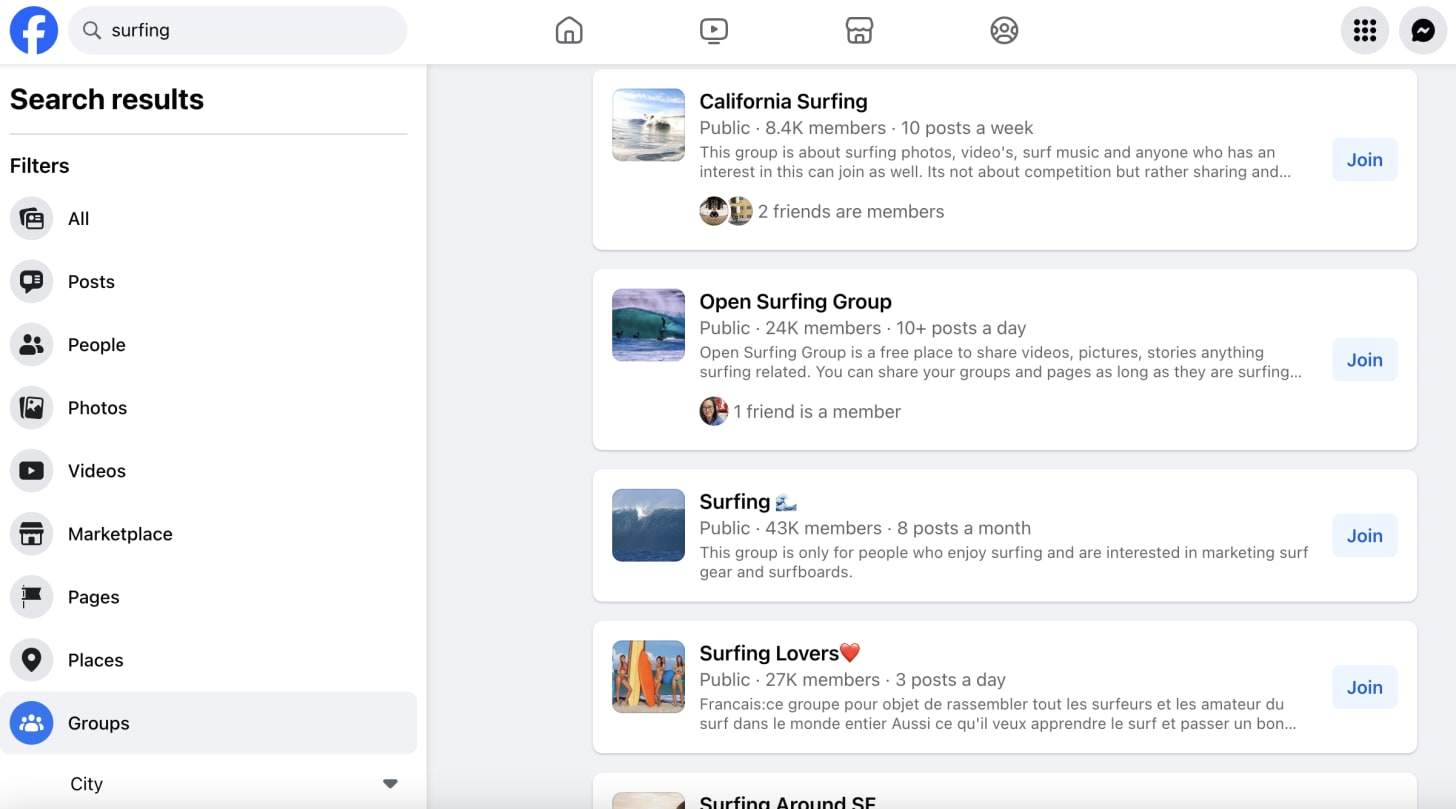Join the California Surfing group
The image size is (1456, 809).
(1364, 160)
